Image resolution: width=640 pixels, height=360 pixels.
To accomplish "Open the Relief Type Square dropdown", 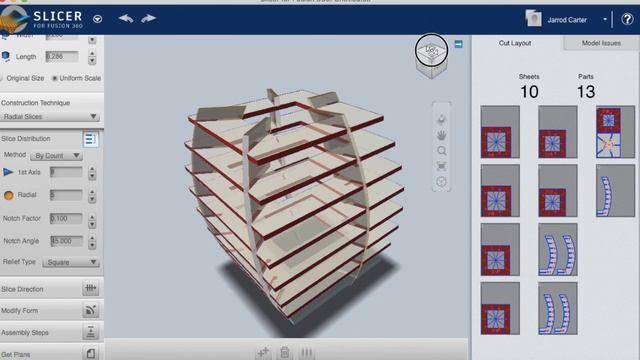I will [x=71, y=262].
